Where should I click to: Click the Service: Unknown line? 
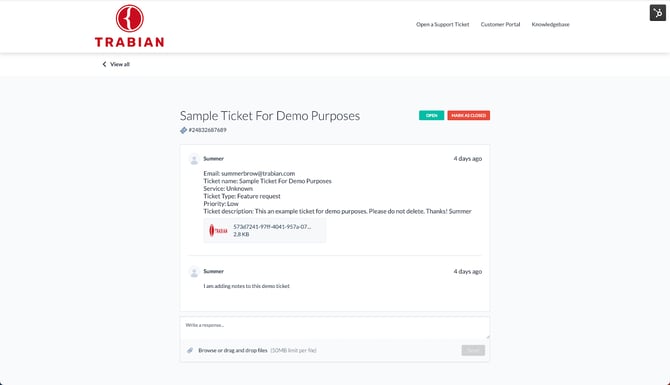click(x=228, y=188)
